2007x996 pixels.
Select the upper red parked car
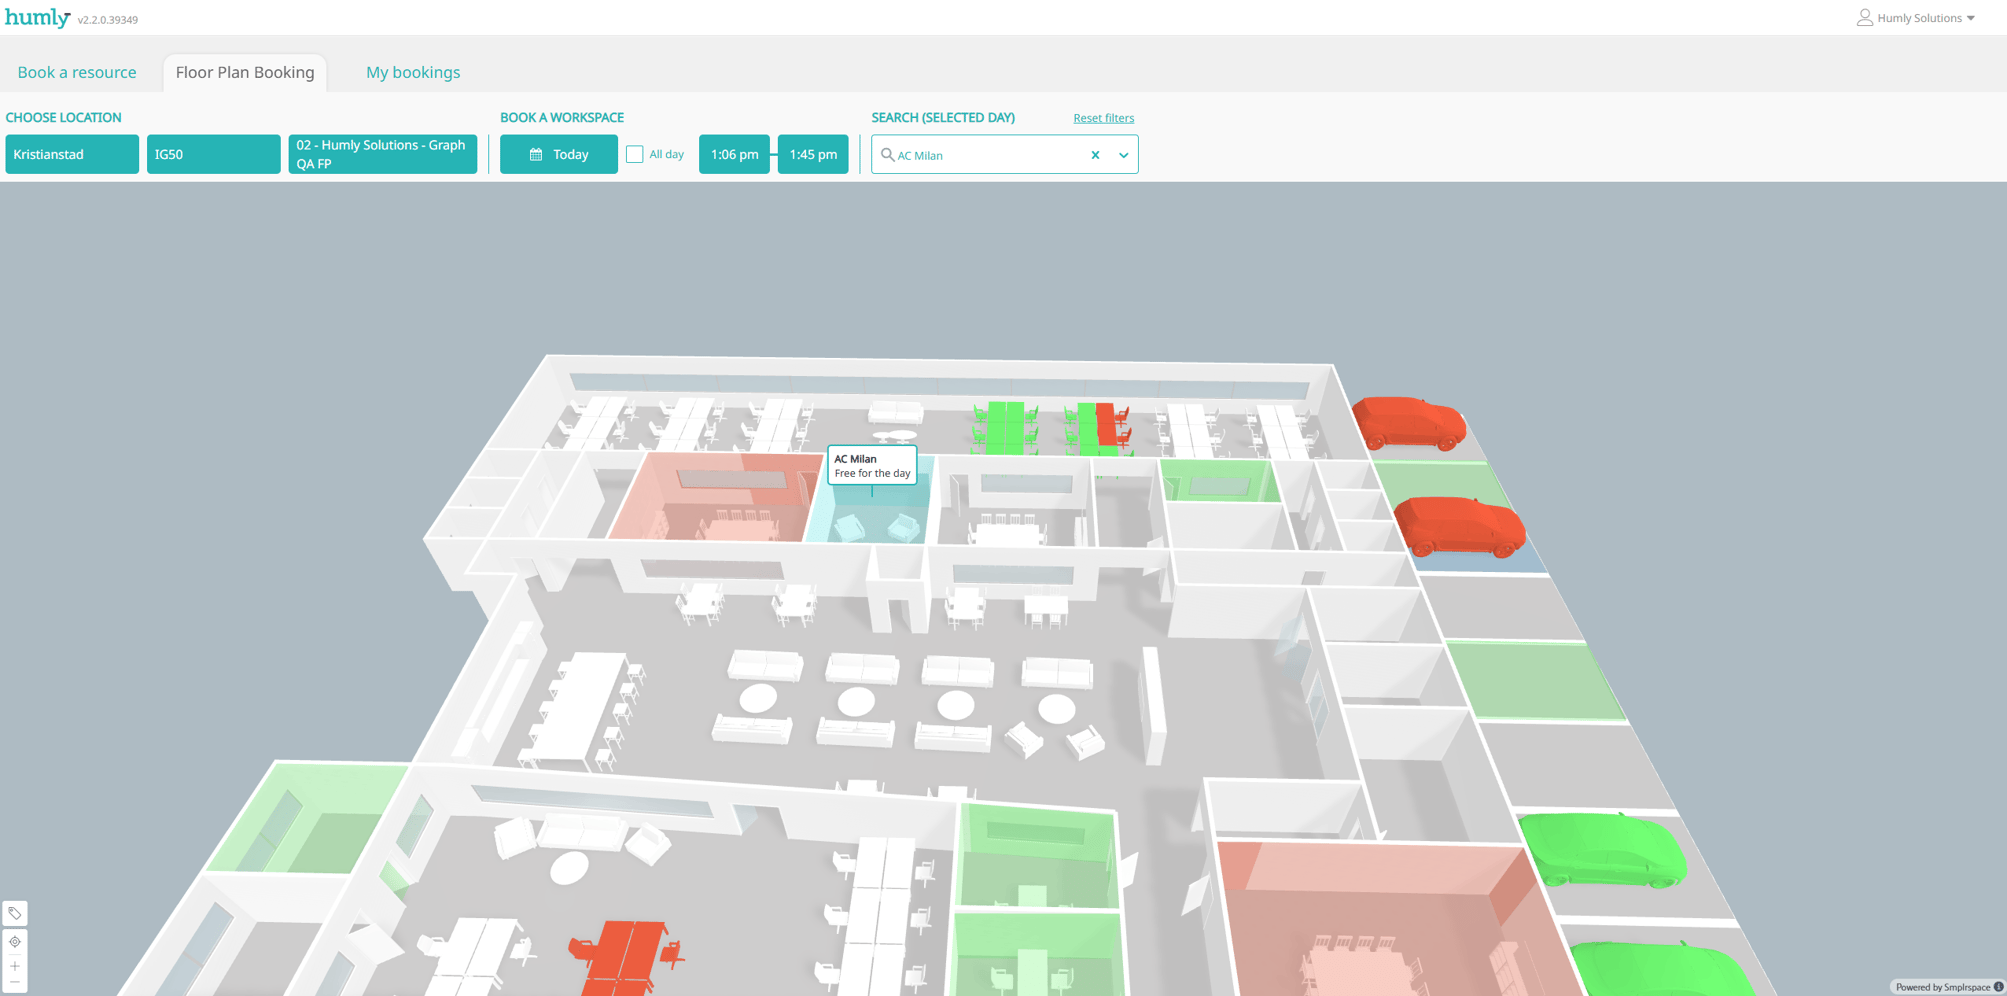[x=1409, y=422]
